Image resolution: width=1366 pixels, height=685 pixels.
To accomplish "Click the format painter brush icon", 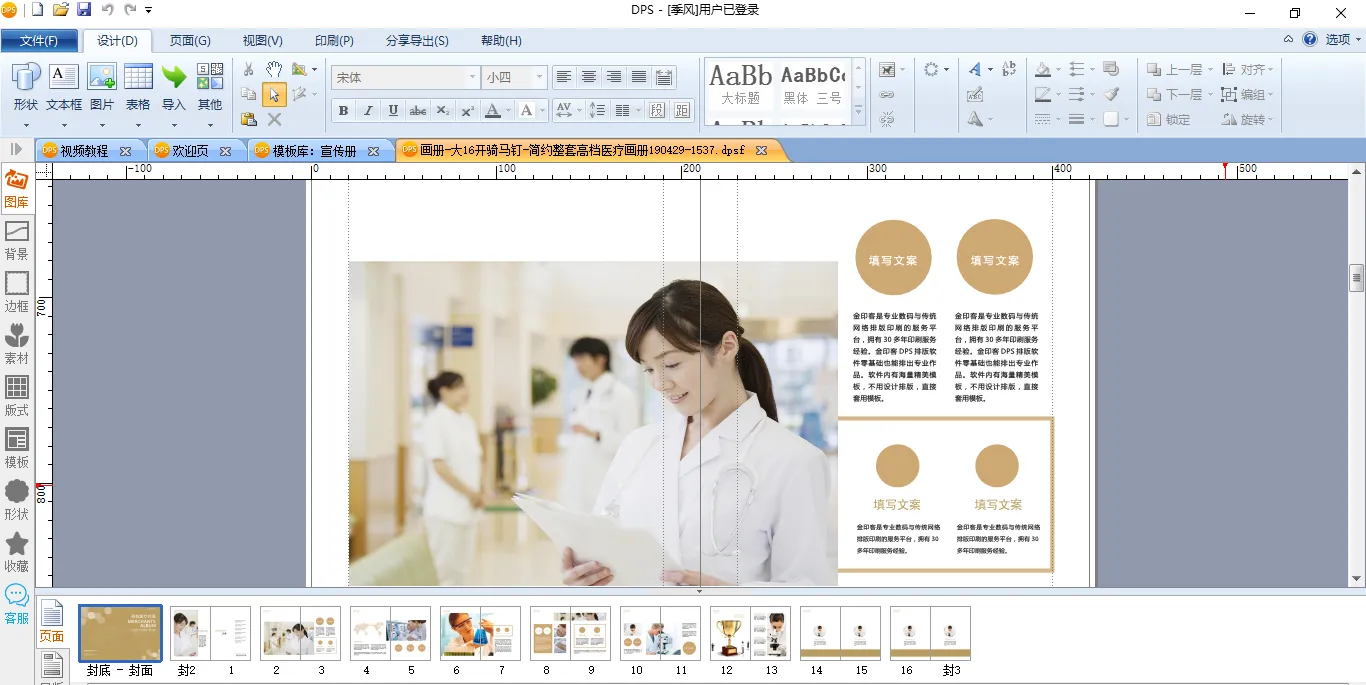I will pyautogui.click(x=1111, y=94).
